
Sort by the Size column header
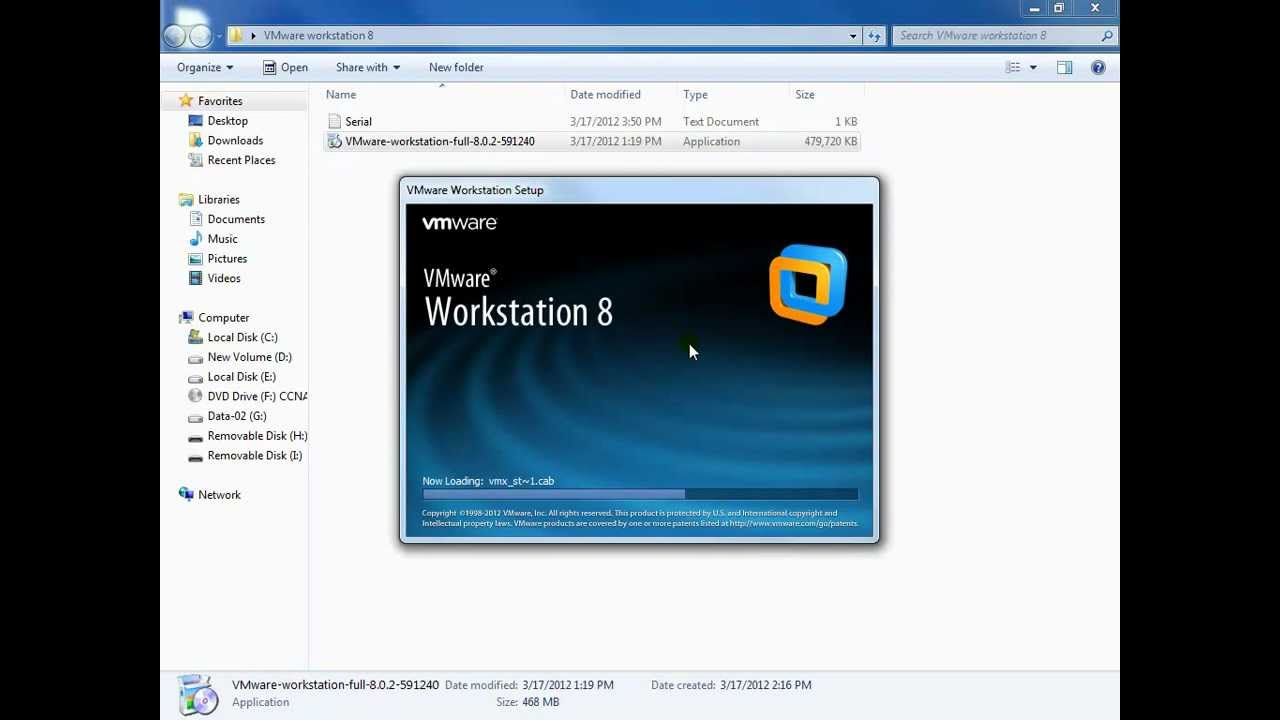point(805,95)
